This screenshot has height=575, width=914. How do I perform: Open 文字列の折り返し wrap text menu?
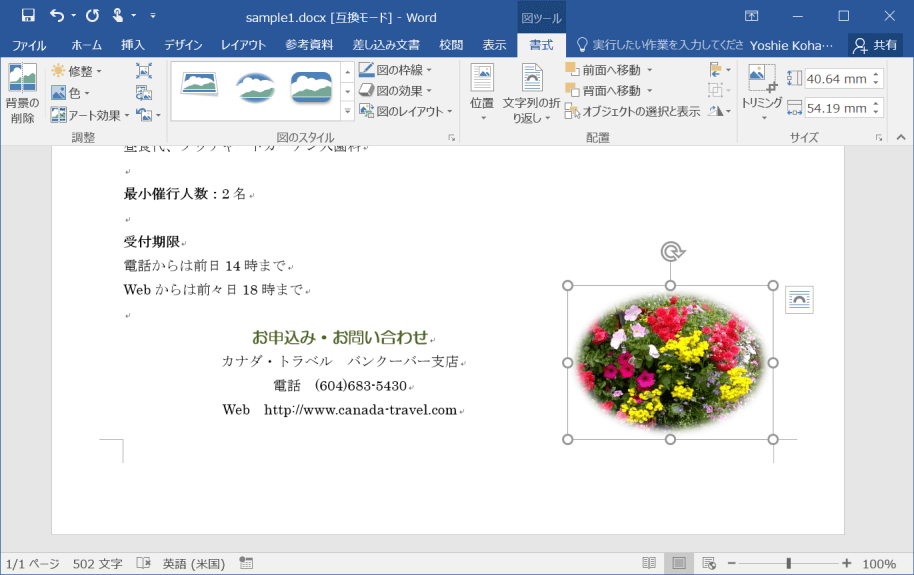(x=531, y=92)
